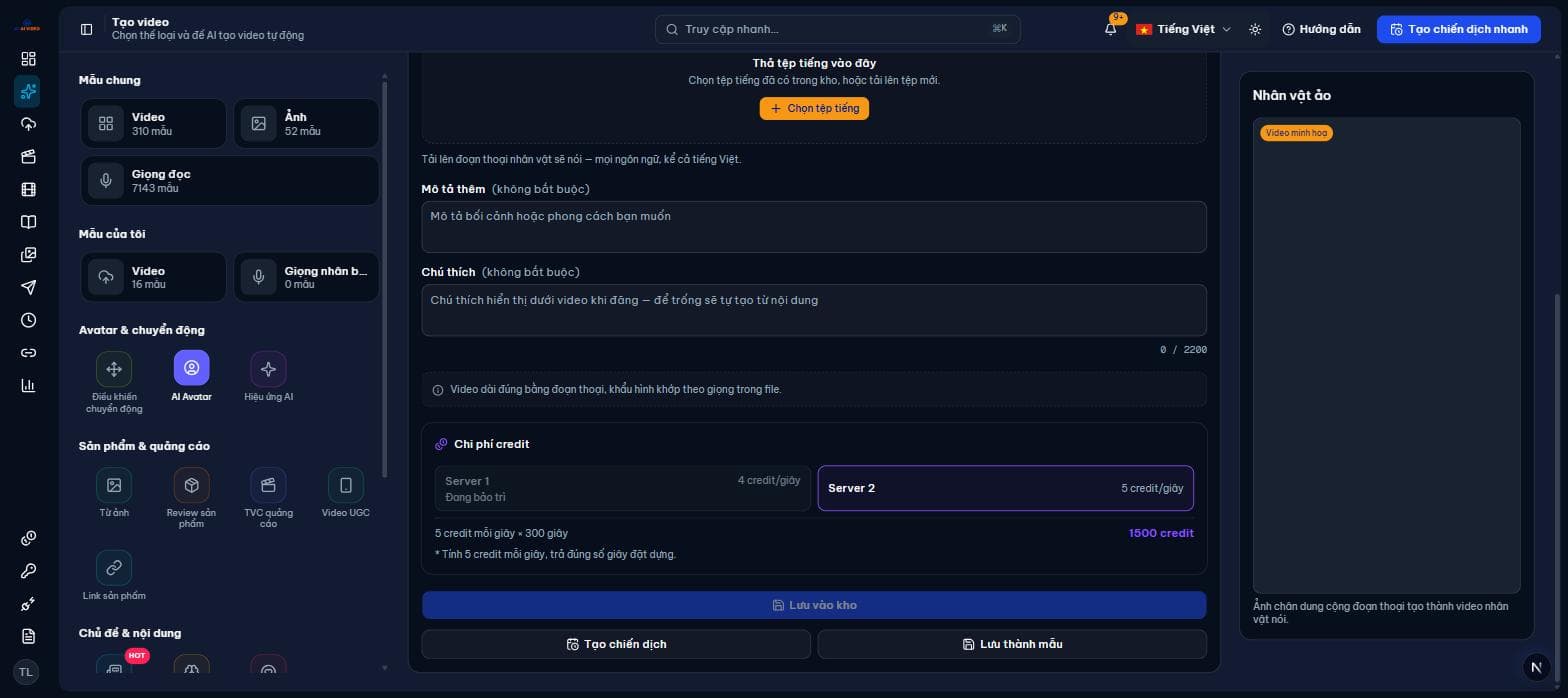Select the Điều khiển chuyển động tool
Screen dimensions: 1568x698
114,382
